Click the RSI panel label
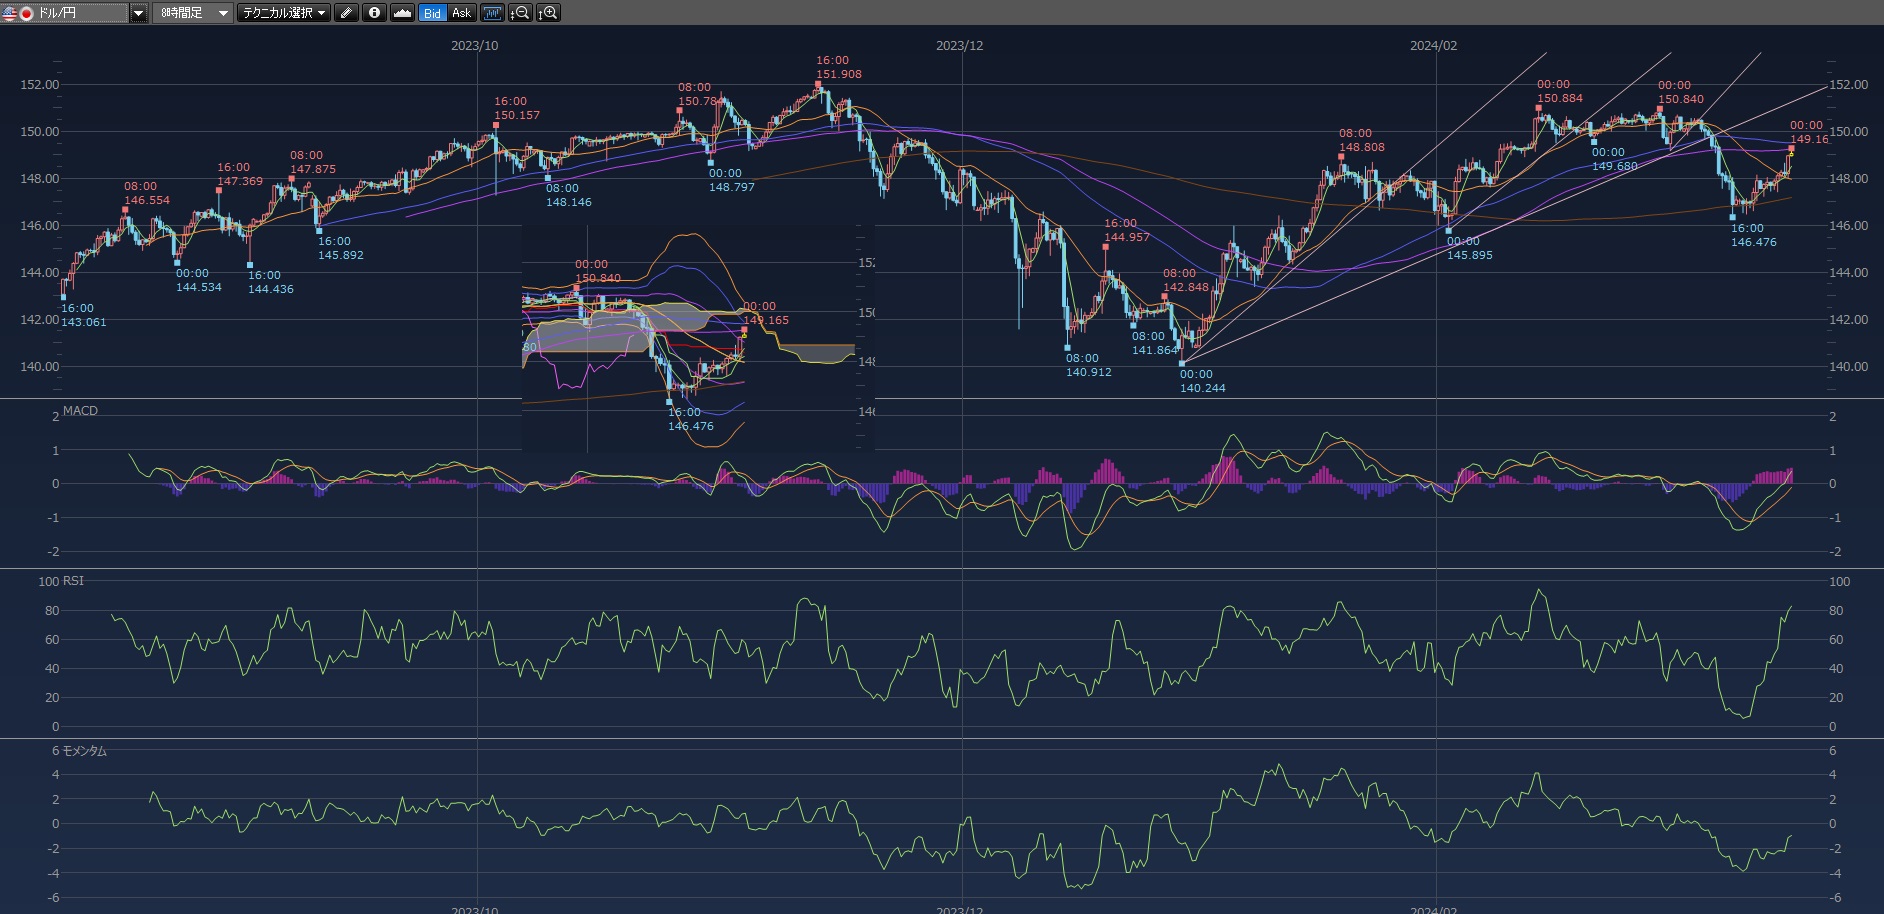1884x914 pixels. tap(73, 581)
